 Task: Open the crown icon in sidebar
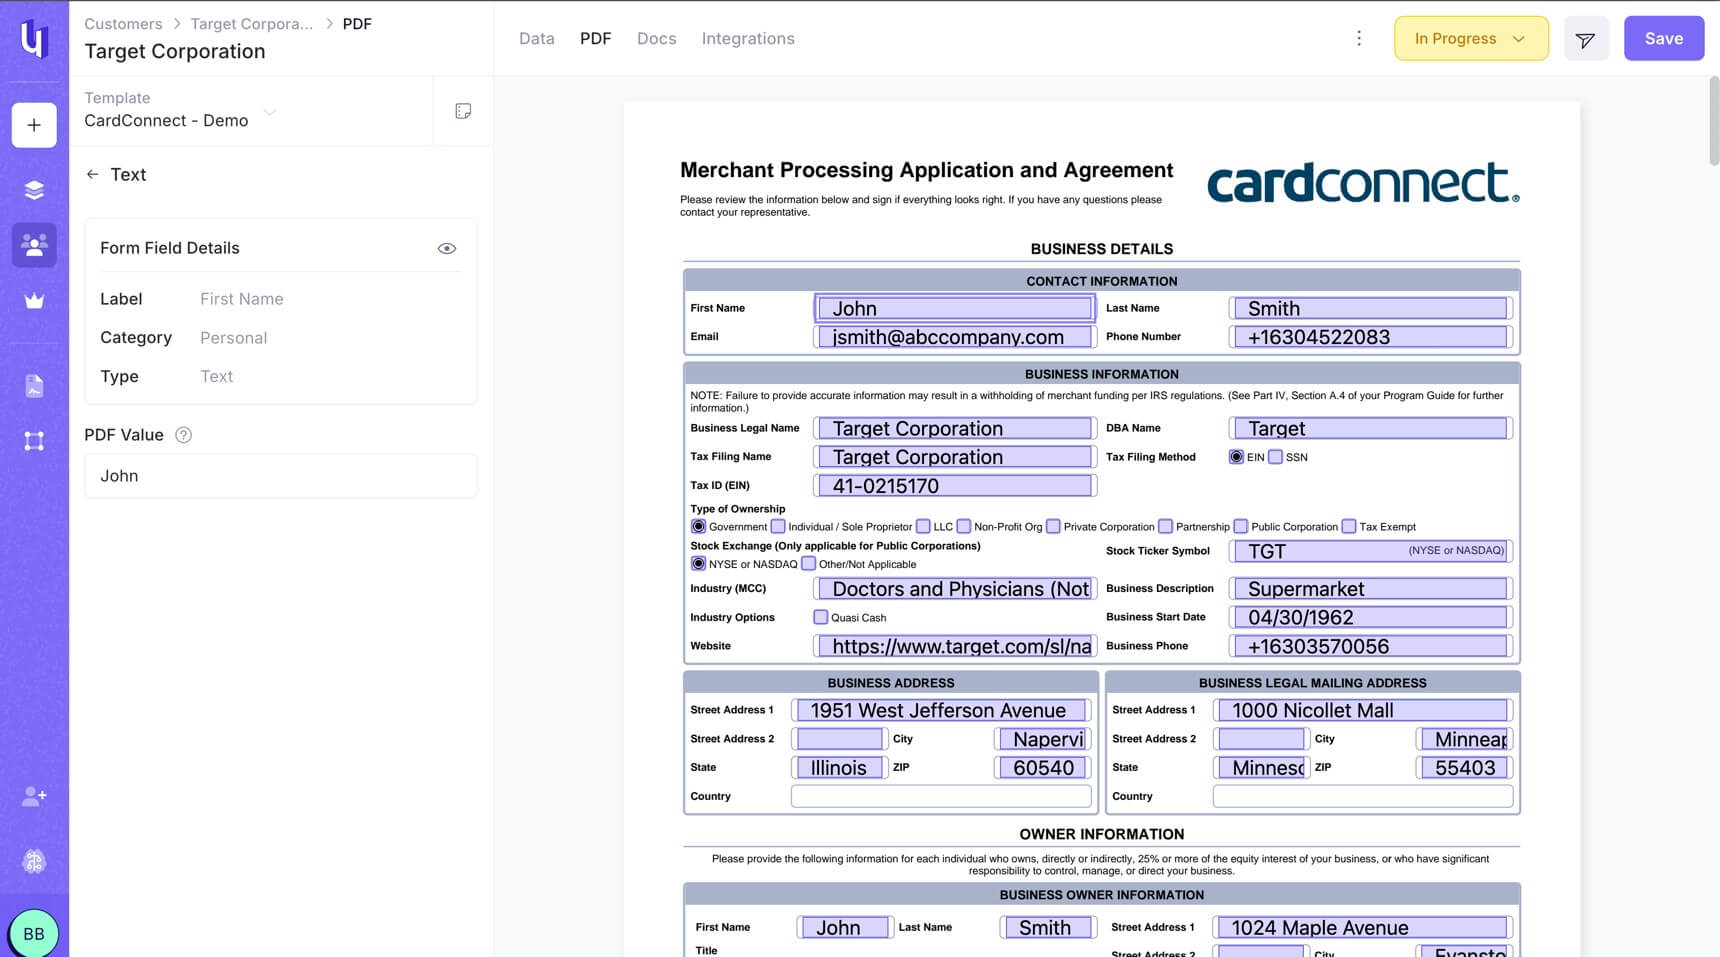[34, 301]
